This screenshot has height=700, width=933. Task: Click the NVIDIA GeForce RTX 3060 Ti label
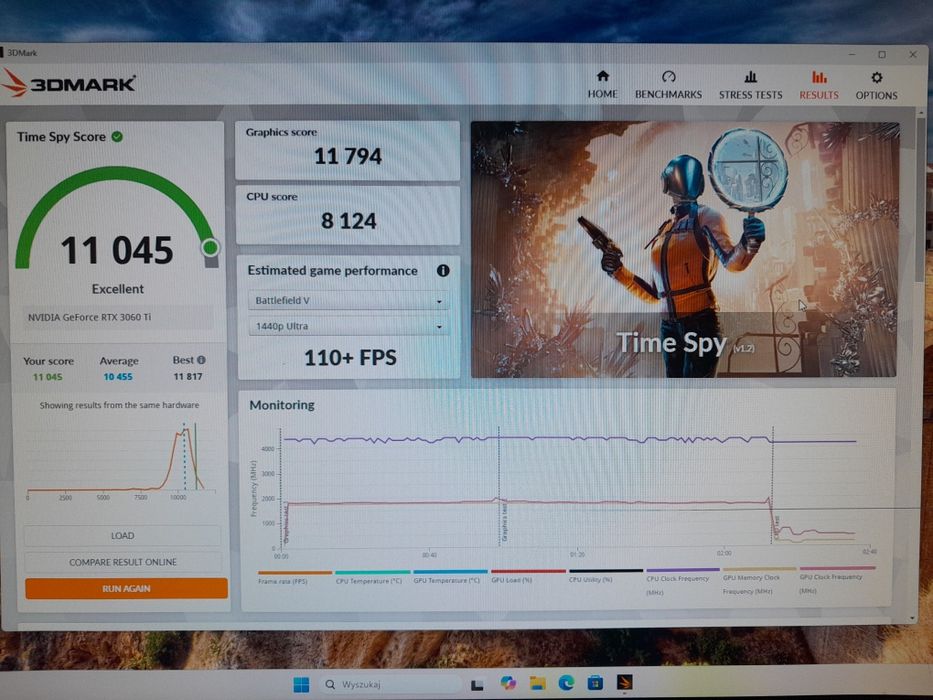[x=89, y=317]
